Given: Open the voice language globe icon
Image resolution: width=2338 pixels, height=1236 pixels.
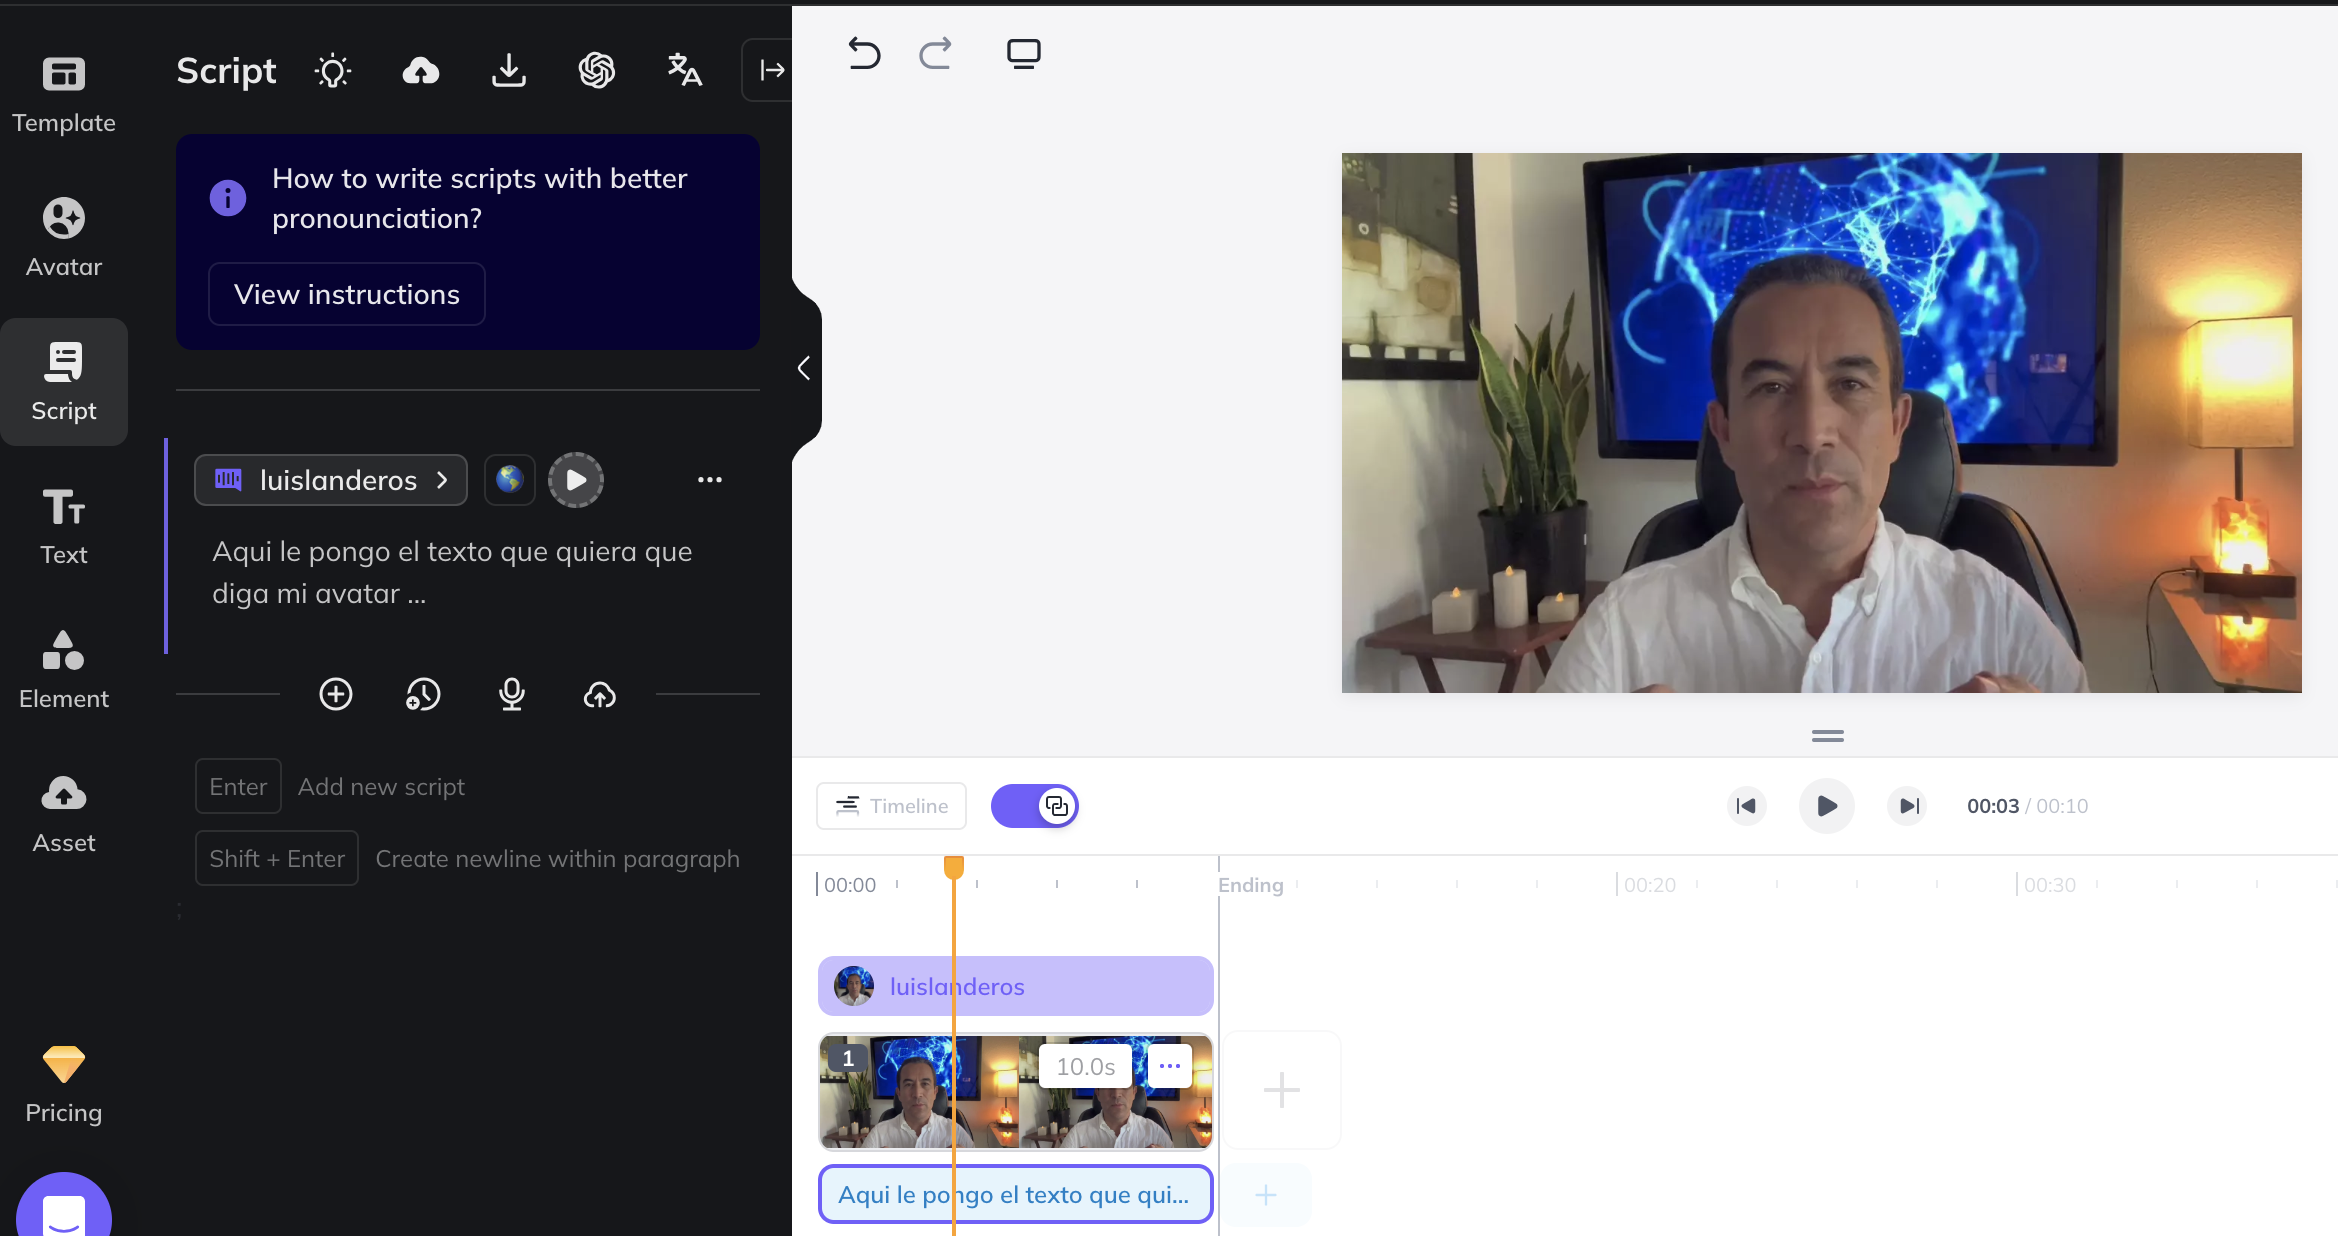Looking at the screenshot, I should click(509, 480).
